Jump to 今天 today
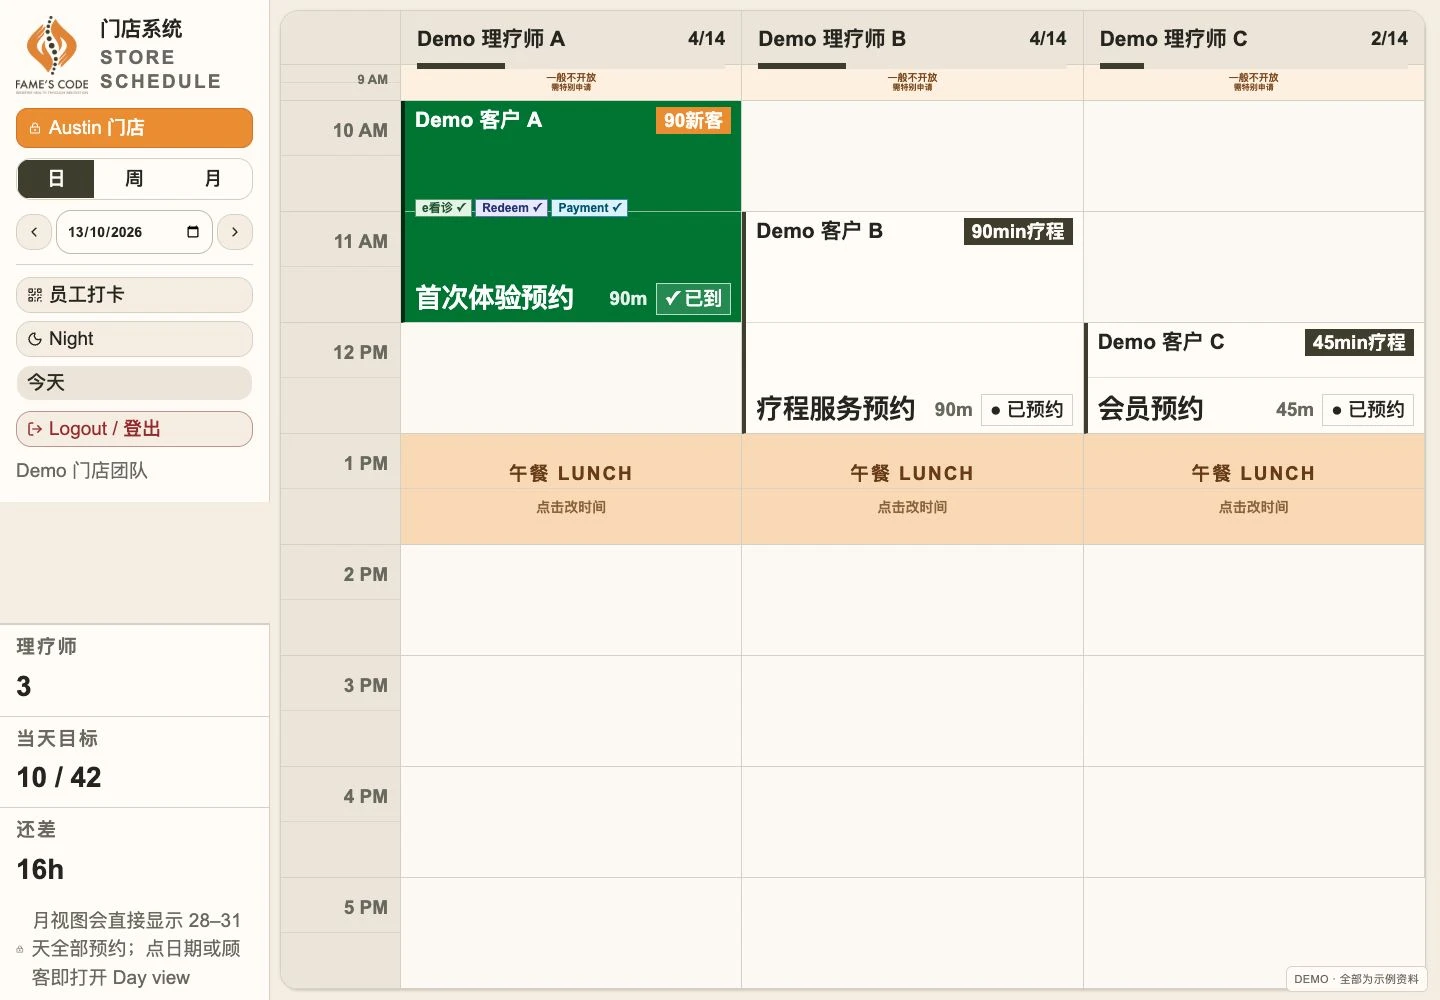This screenshot has width=1440, height=1000. pos(134,383)
